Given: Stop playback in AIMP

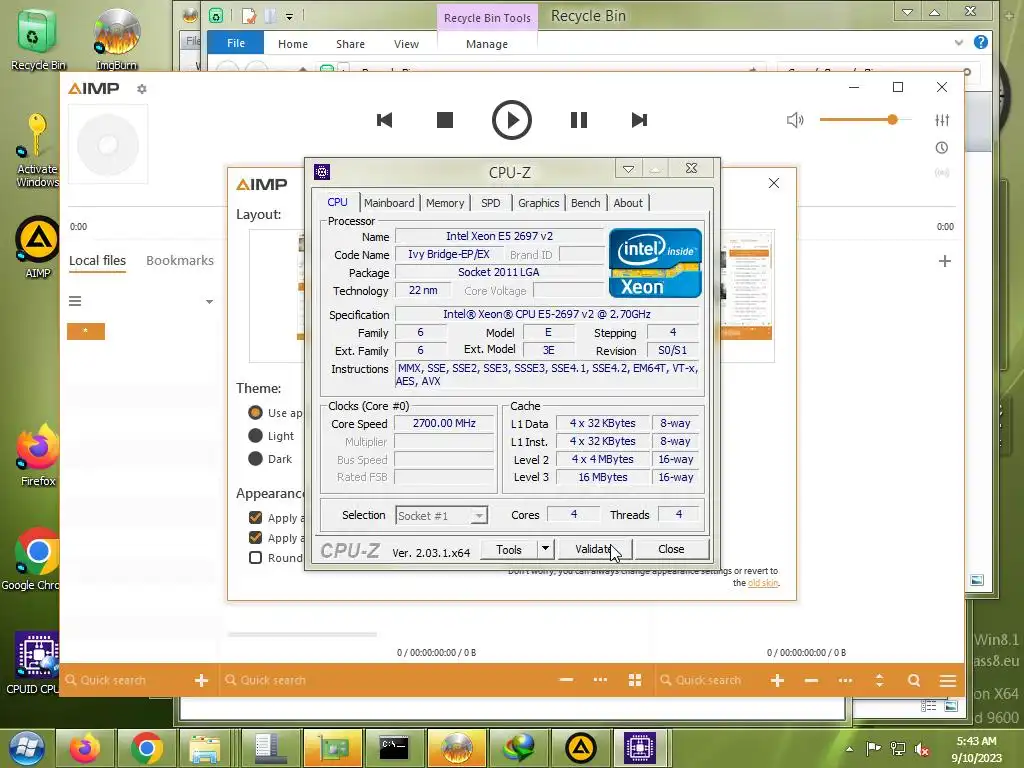Looking at the screenshot, I should pyautogui.click(x=445, y=120).
